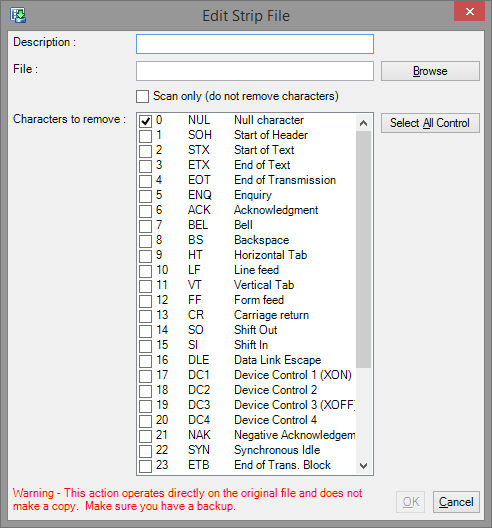Close the Edit Strip File dialog
This screenshot has height=528, width=492.
point(469,12)
